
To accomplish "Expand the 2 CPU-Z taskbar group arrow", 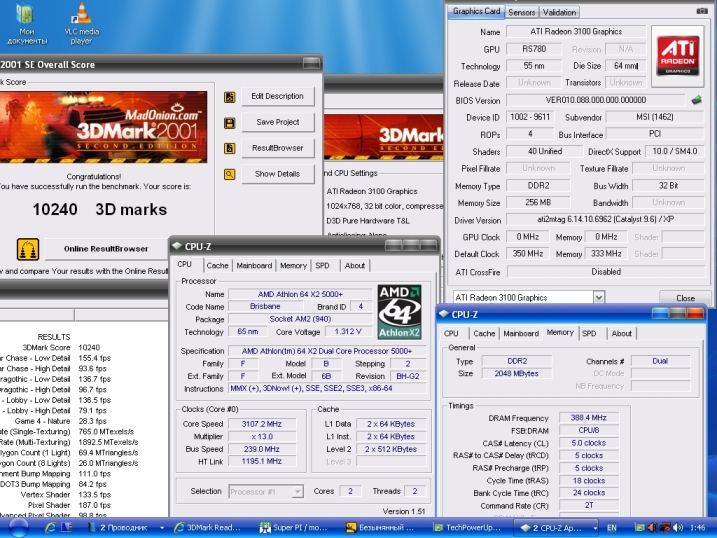I will tap(595, 528).
